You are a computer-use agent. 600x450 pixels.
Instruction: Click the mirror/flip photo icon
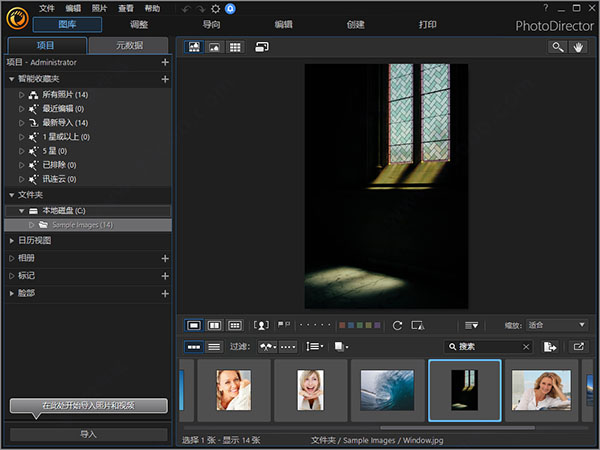[417, 326]
